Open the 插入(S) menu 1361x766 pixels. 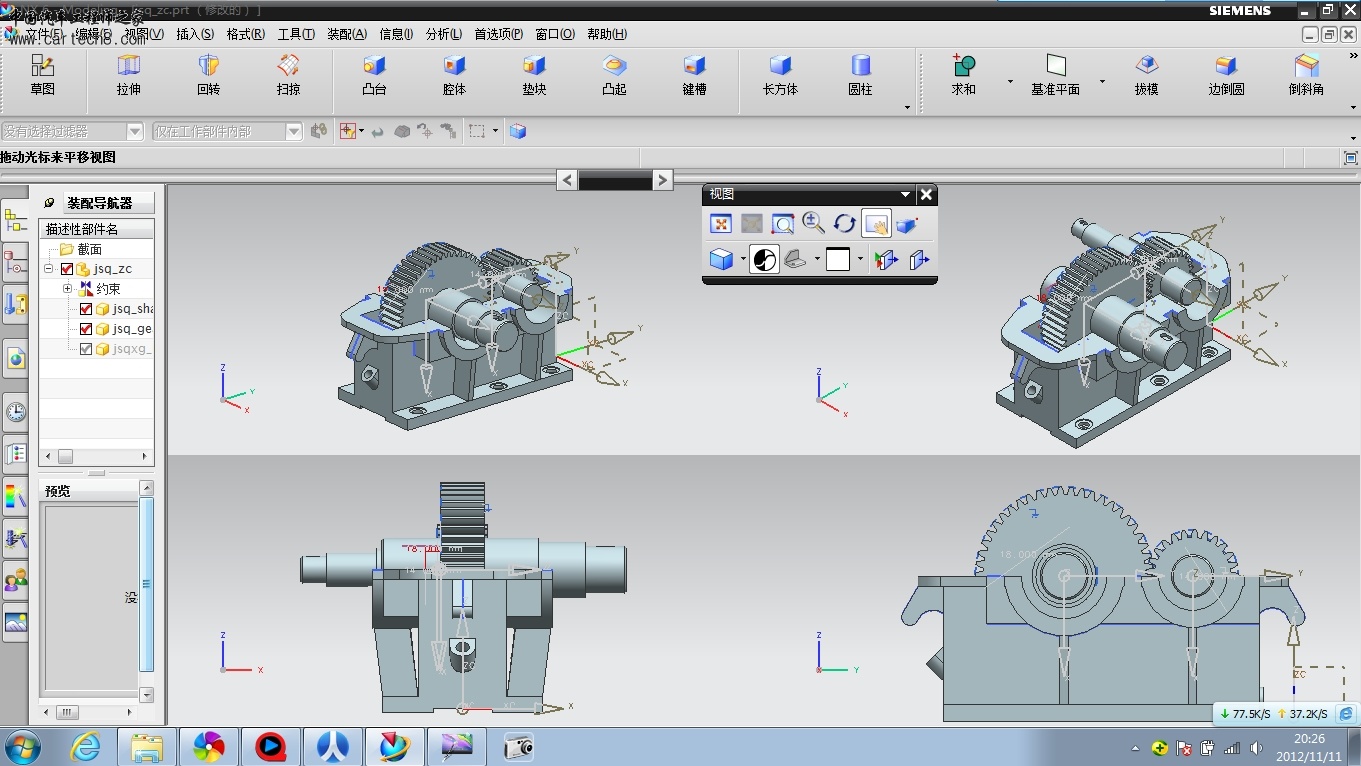click(x=195, y=34)
